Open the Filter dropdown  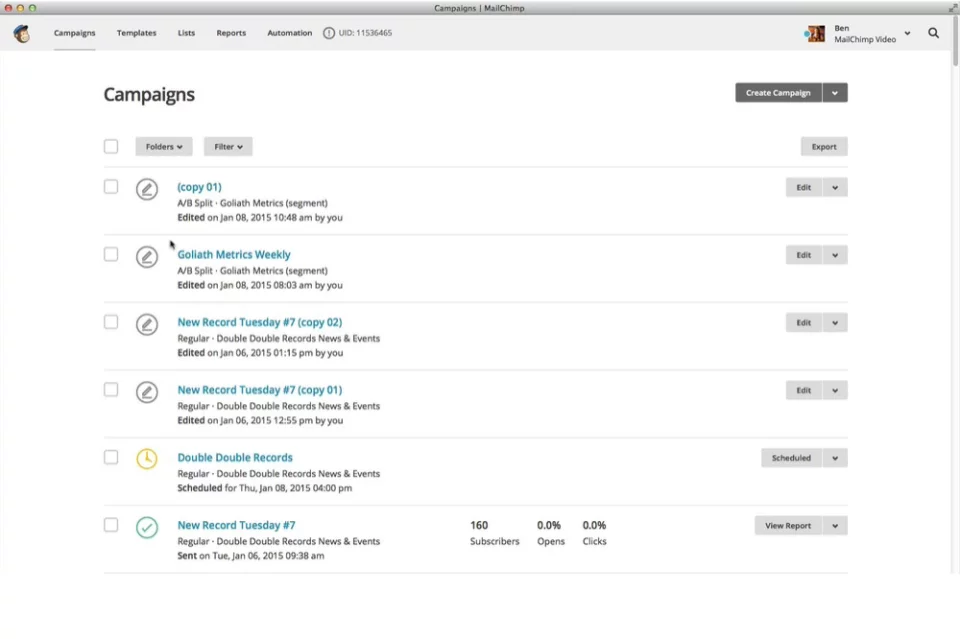(227, 146)
